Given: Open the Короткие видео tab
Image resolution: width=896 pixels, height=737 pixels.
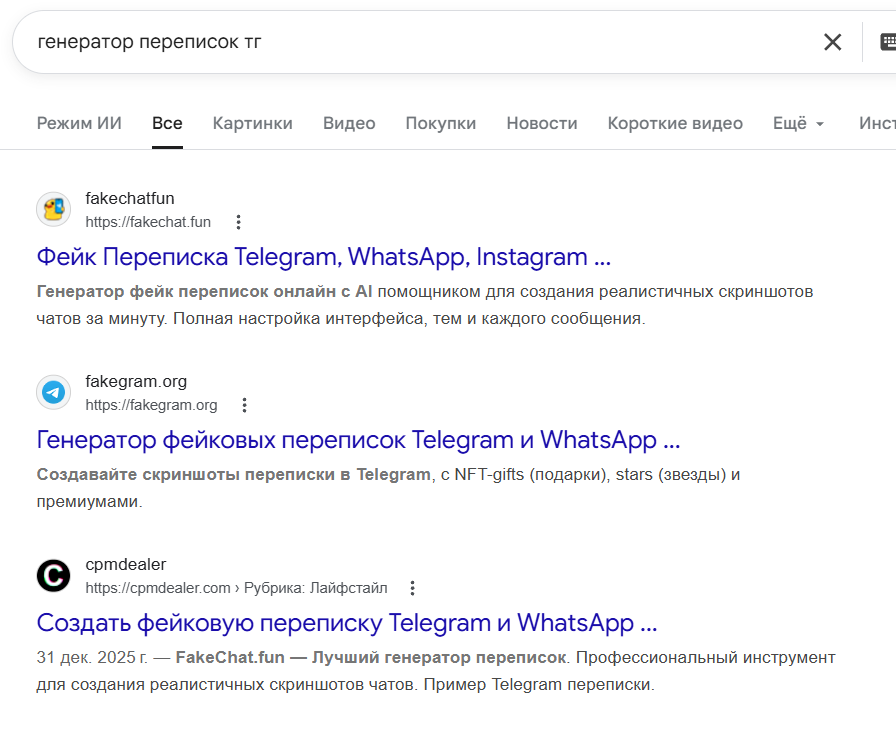Looking at the screenshot, I should tap(675, 123).
